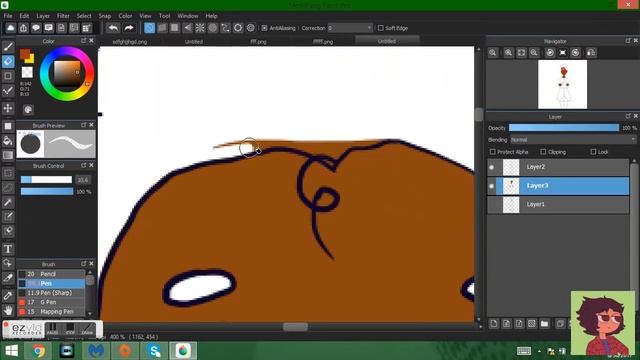Open the Window menu
The width and height of the screenshot is (640, 360).
tap(188, 16)
